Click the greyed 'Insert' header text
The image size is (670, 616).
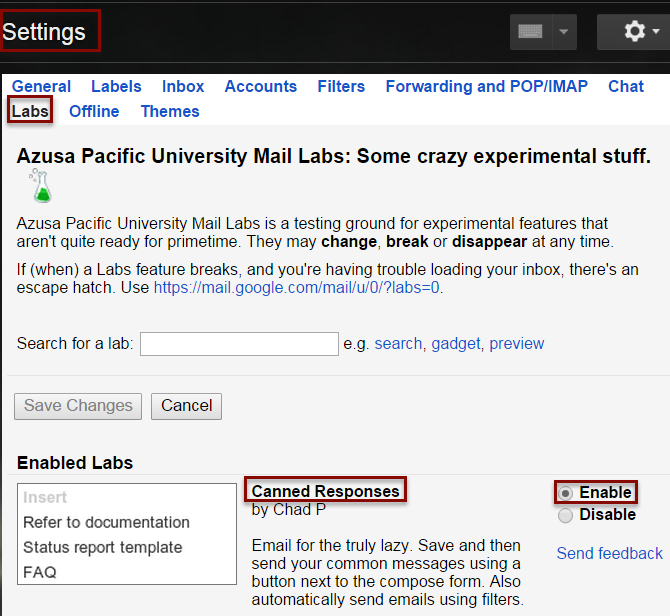tap(45, 497)
